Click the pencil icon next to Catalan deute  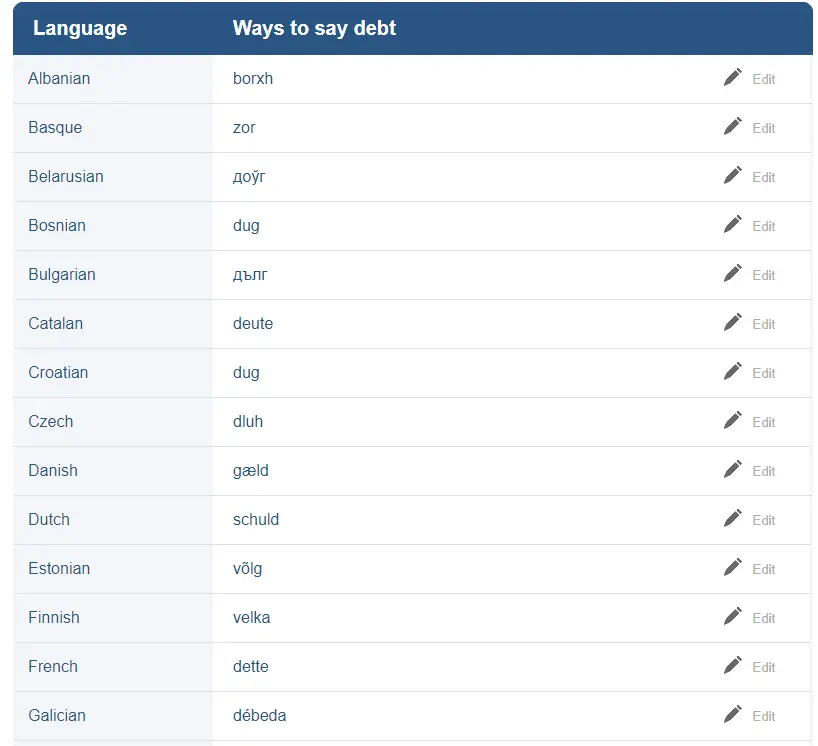point(733,323)
